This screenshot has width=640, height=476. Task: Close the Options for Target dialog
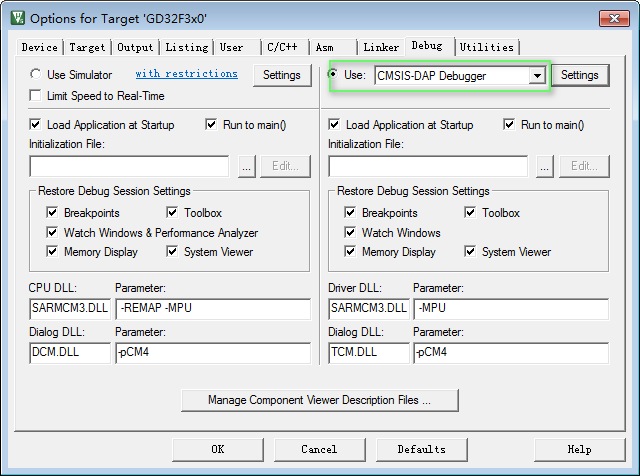[614, 18]
